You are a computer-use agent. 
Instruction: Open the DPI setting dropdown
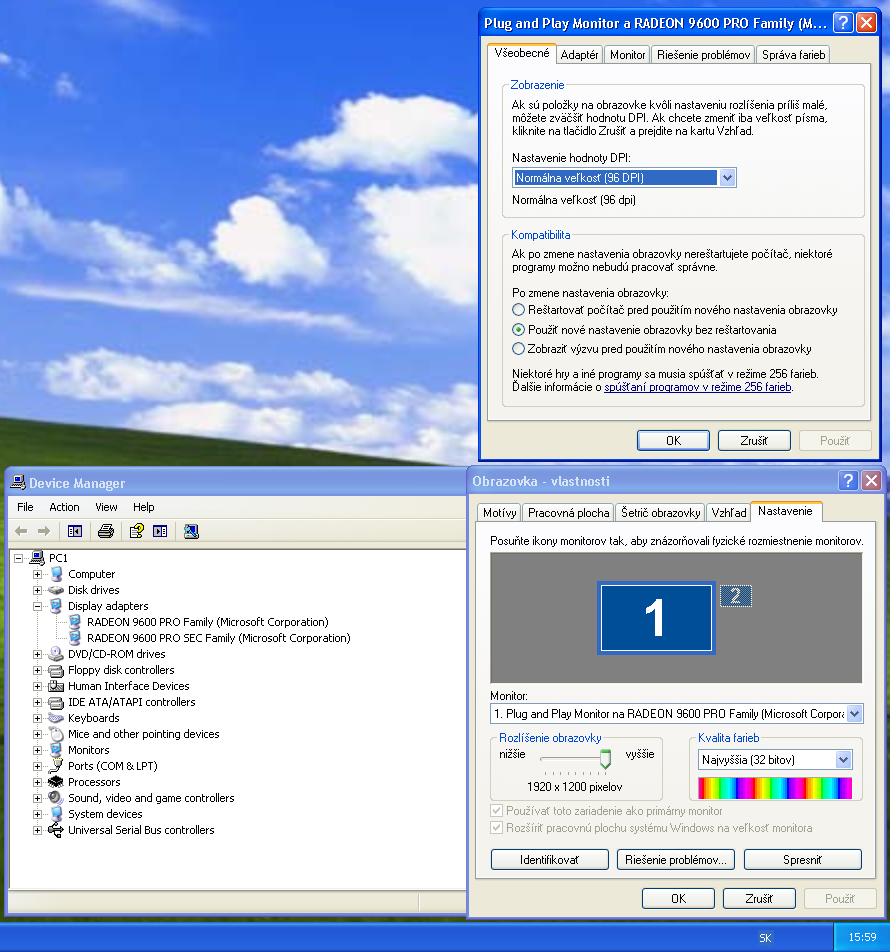(x=727, y=178)
